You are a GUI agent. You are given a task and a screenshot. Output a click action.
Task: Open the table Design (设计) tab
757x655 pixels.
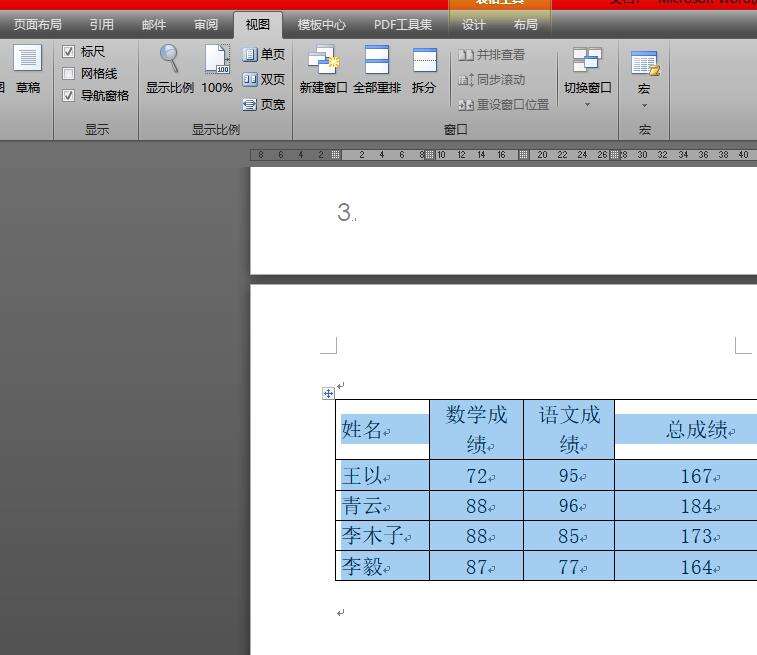[x=473, y=25]
